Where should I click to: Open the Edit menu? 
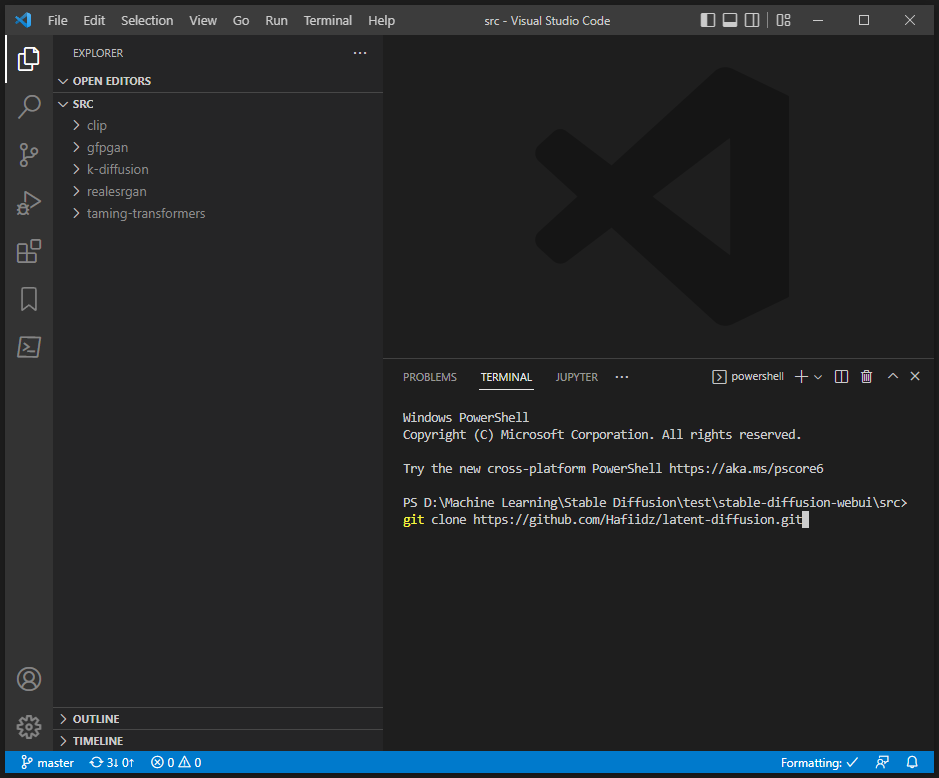click(94, 20)
